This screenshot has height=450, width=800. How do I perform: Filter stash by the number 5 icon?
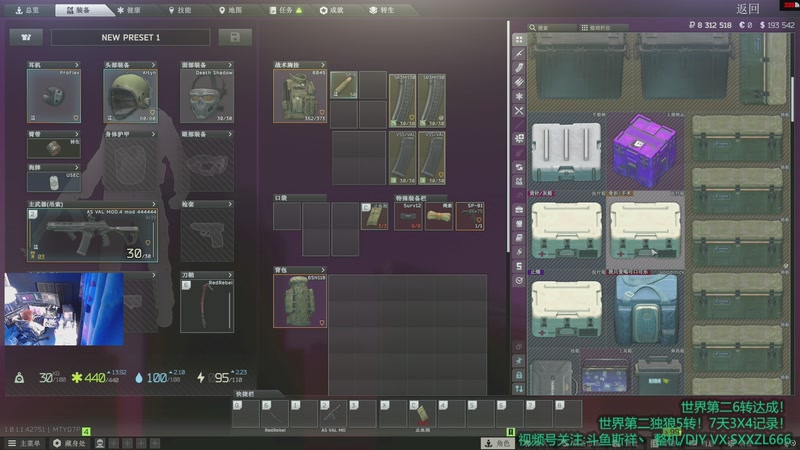[519, 266]
